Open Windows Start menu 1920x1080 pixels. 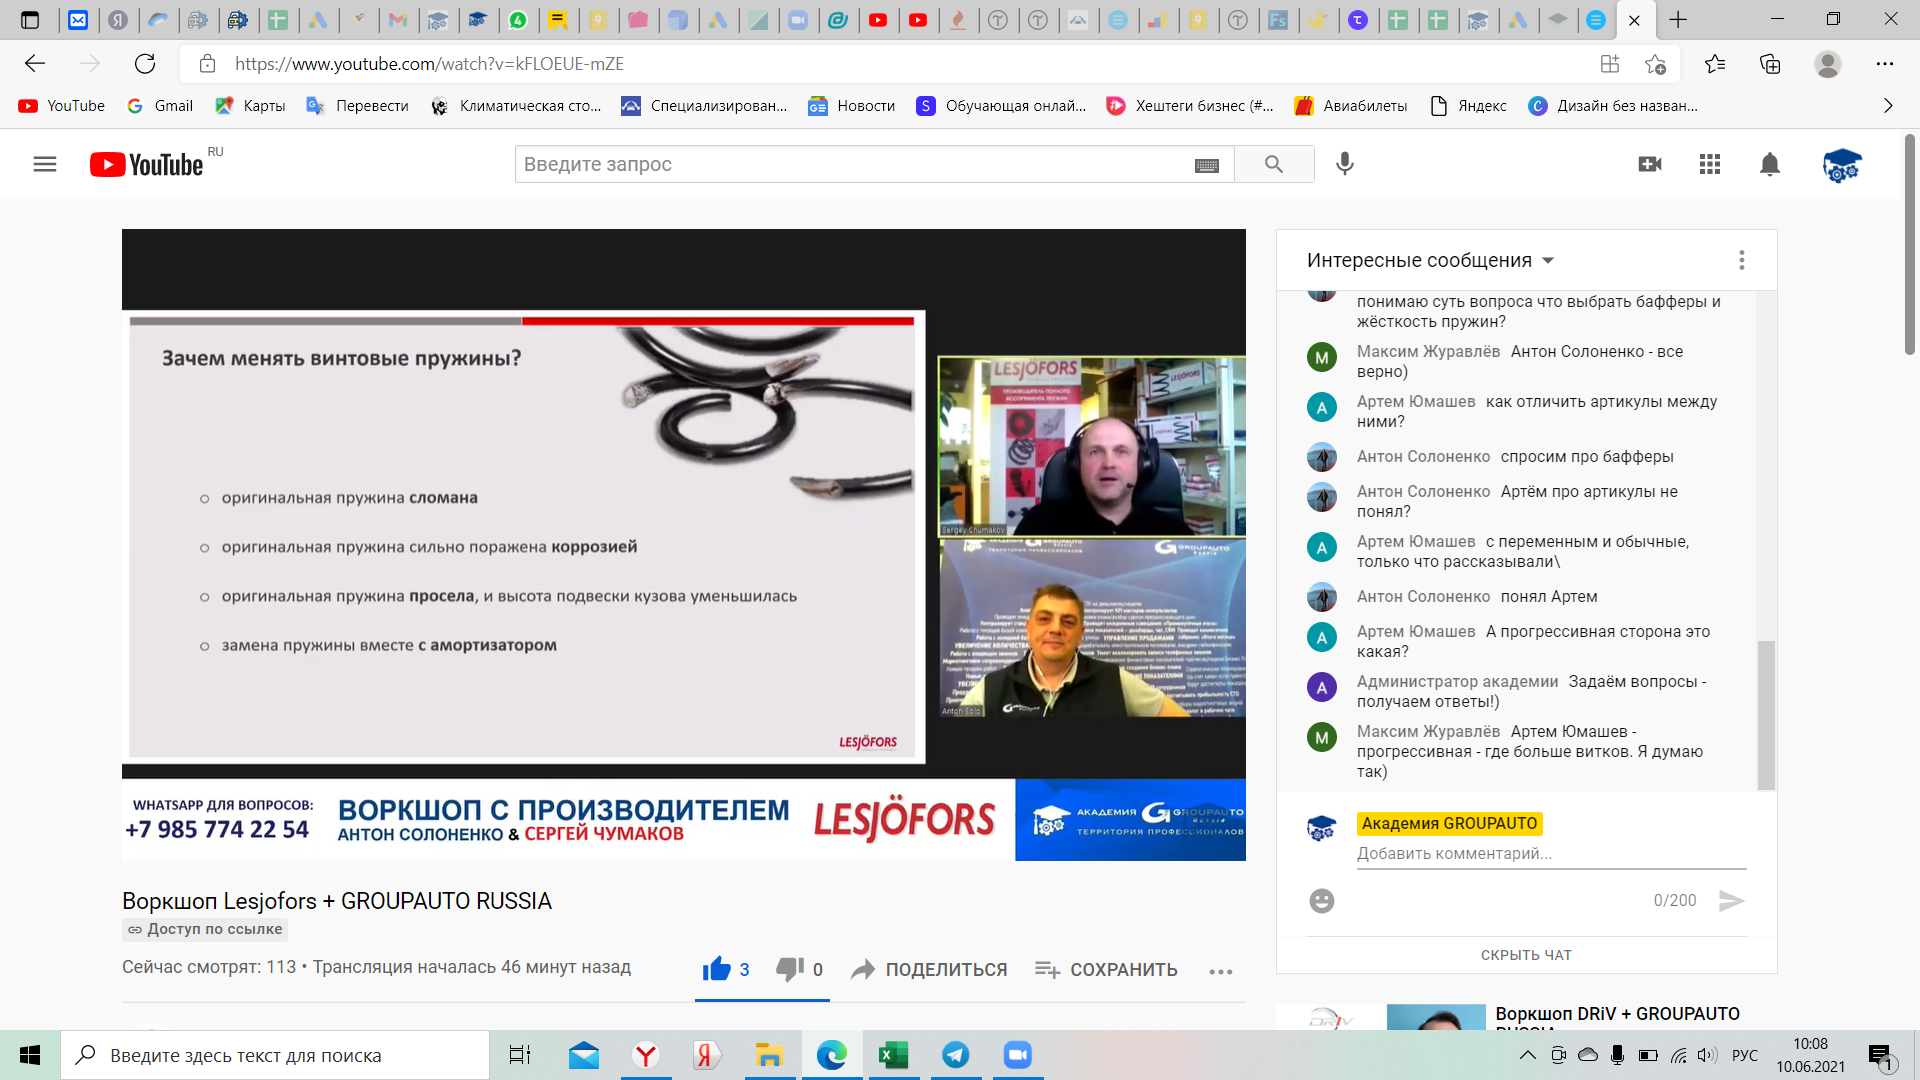[30, 1055]
